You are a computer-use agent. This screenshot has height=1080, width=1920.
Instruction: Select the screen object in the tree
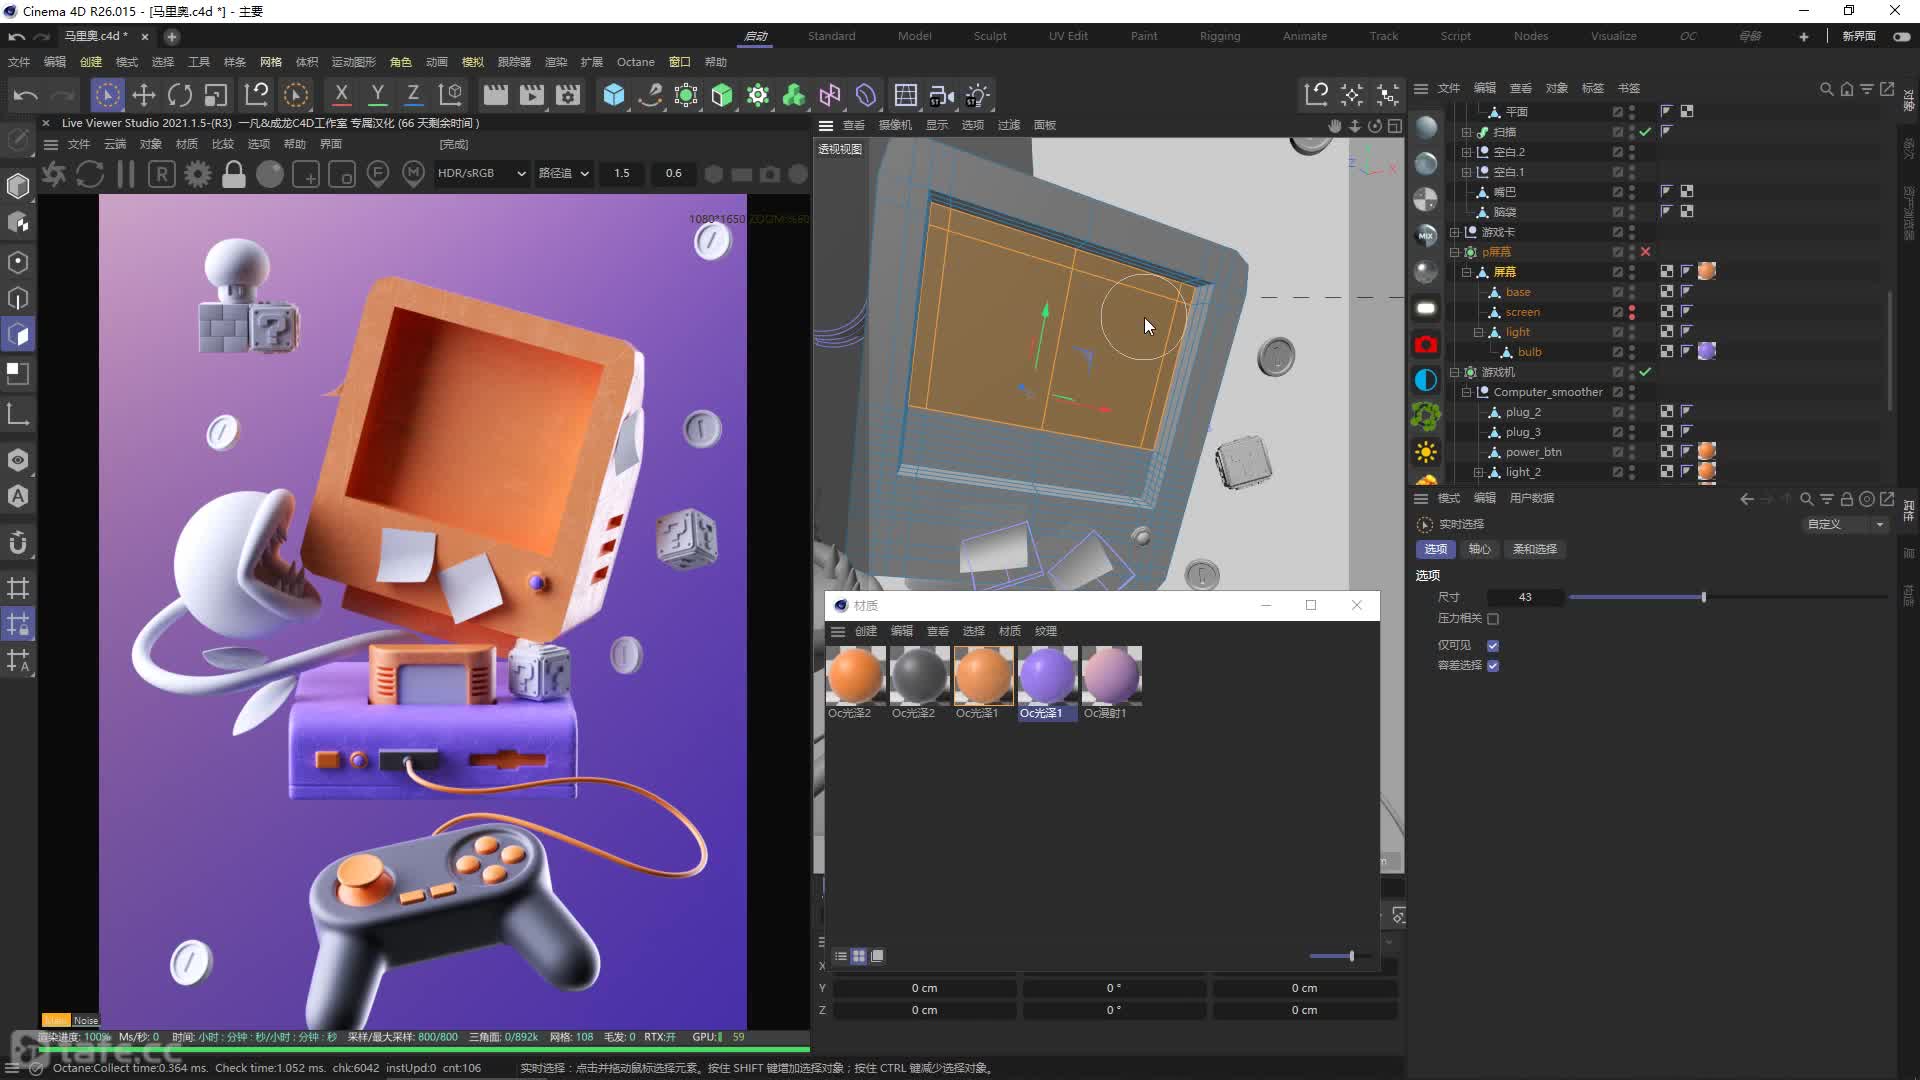pyautogui.click(x=1522, y=312)
